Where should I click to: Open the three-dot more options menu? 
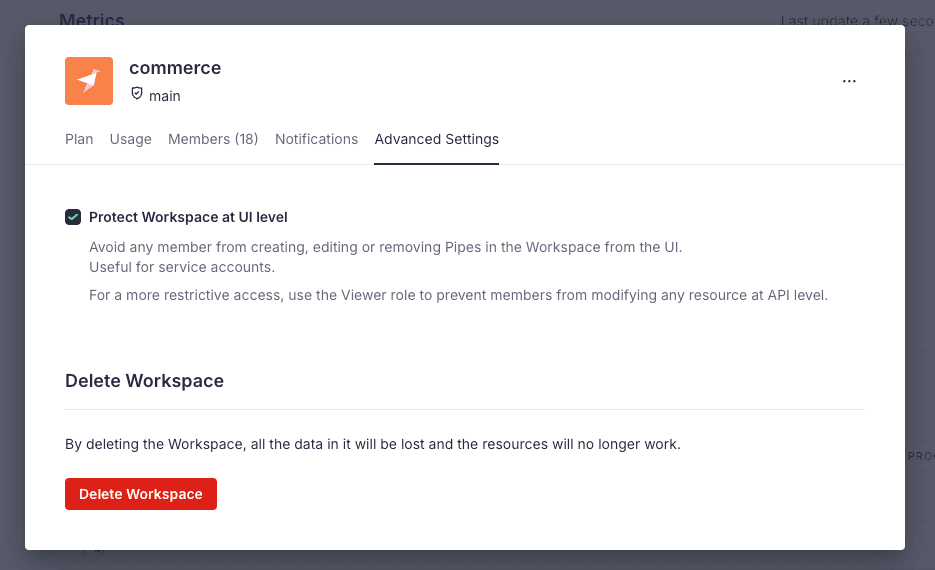[849, 81]
